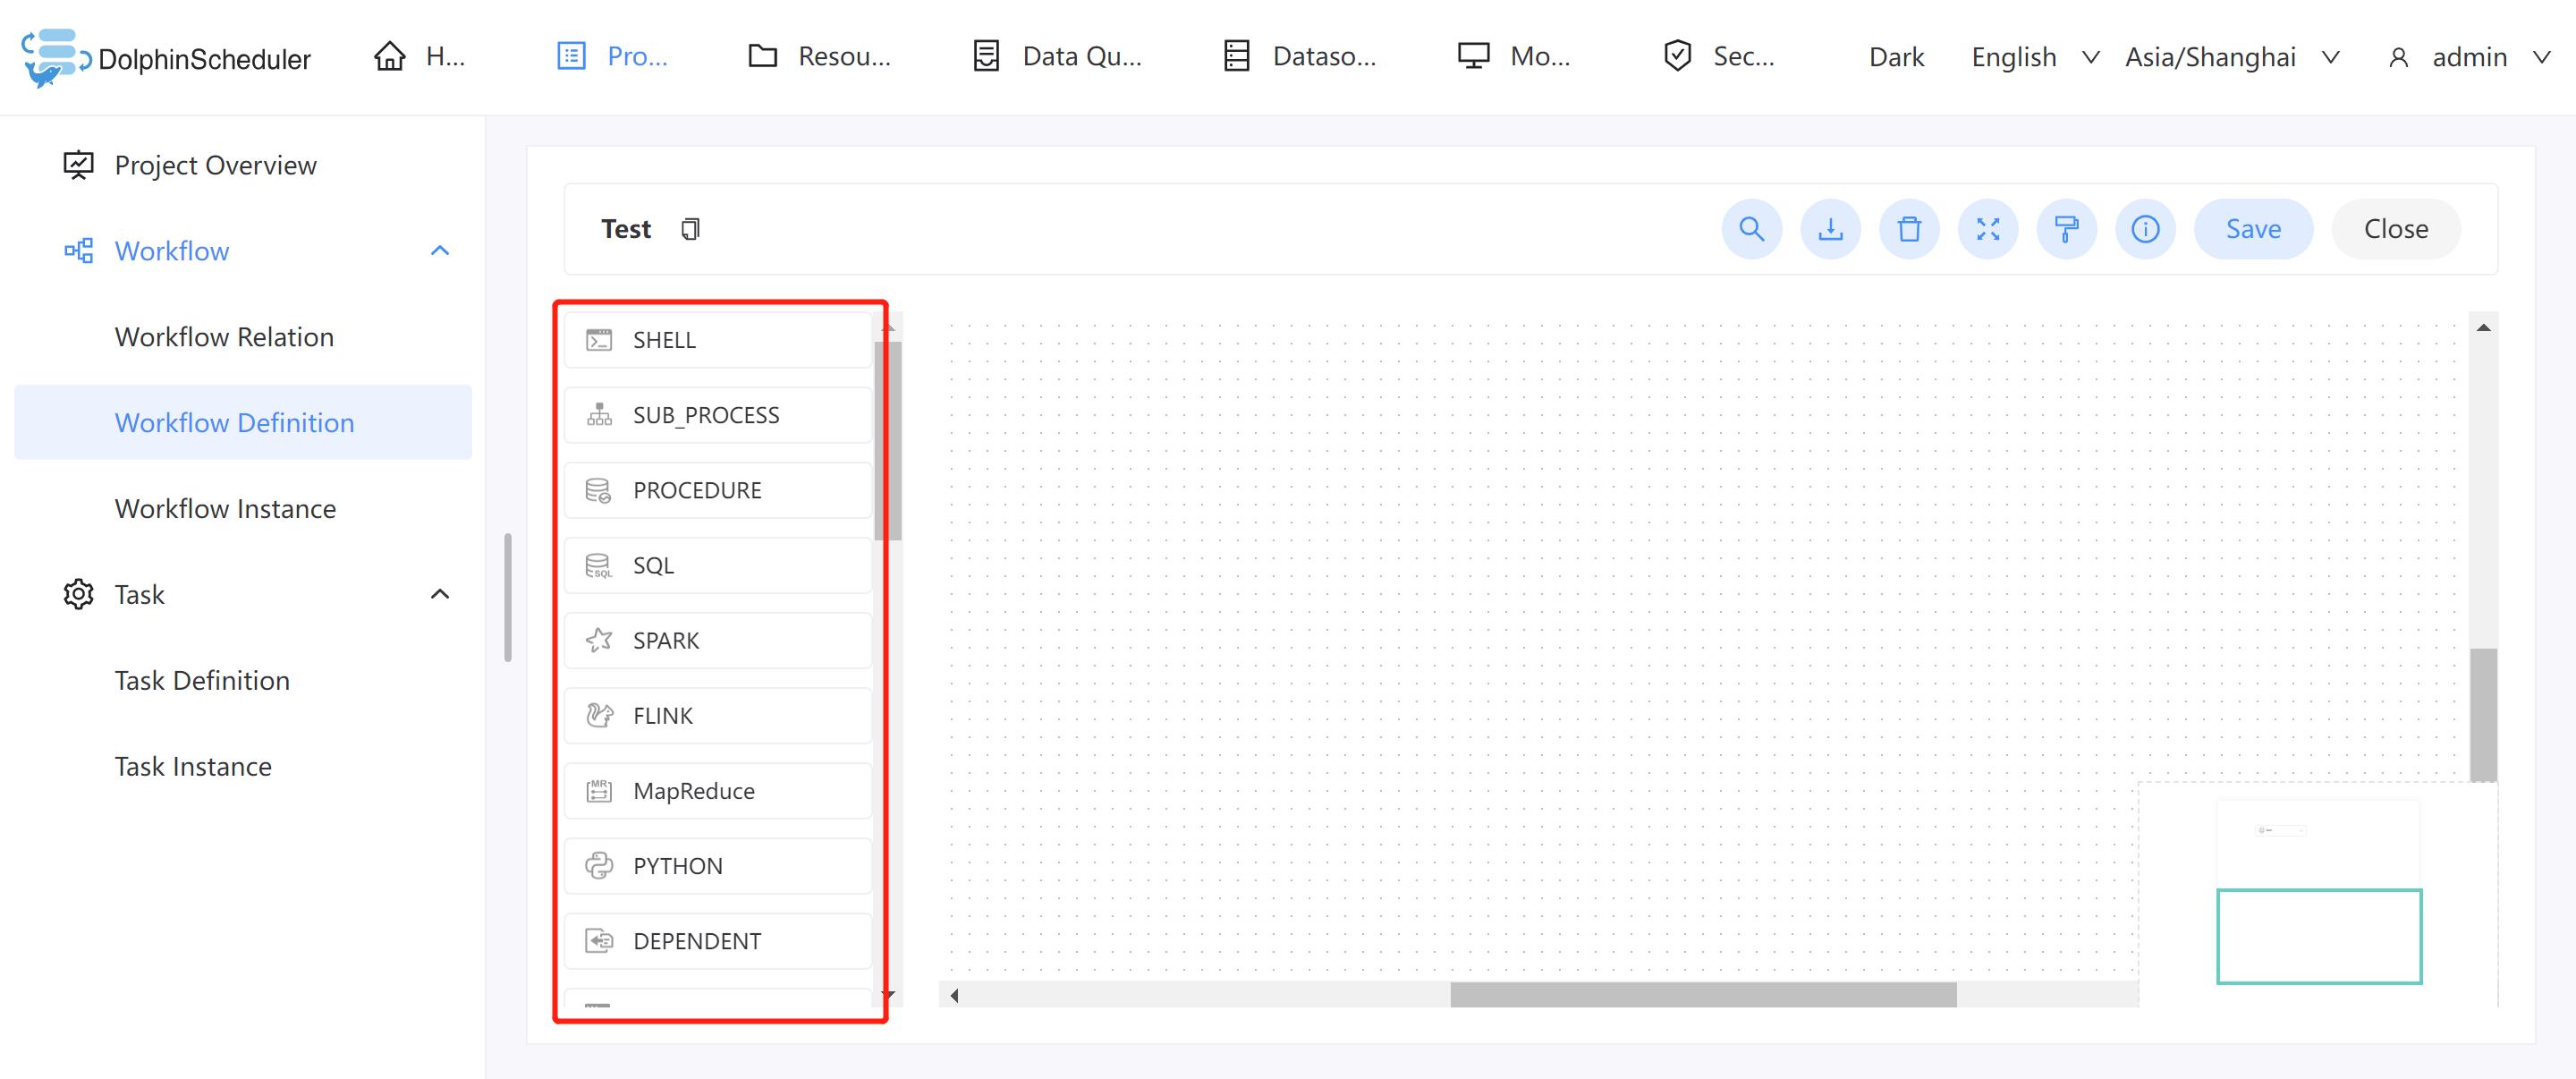The height and width of the screenshot is (1079, 2576).
Task: Select the SHELL task node
Action: [x=718, y=340]
